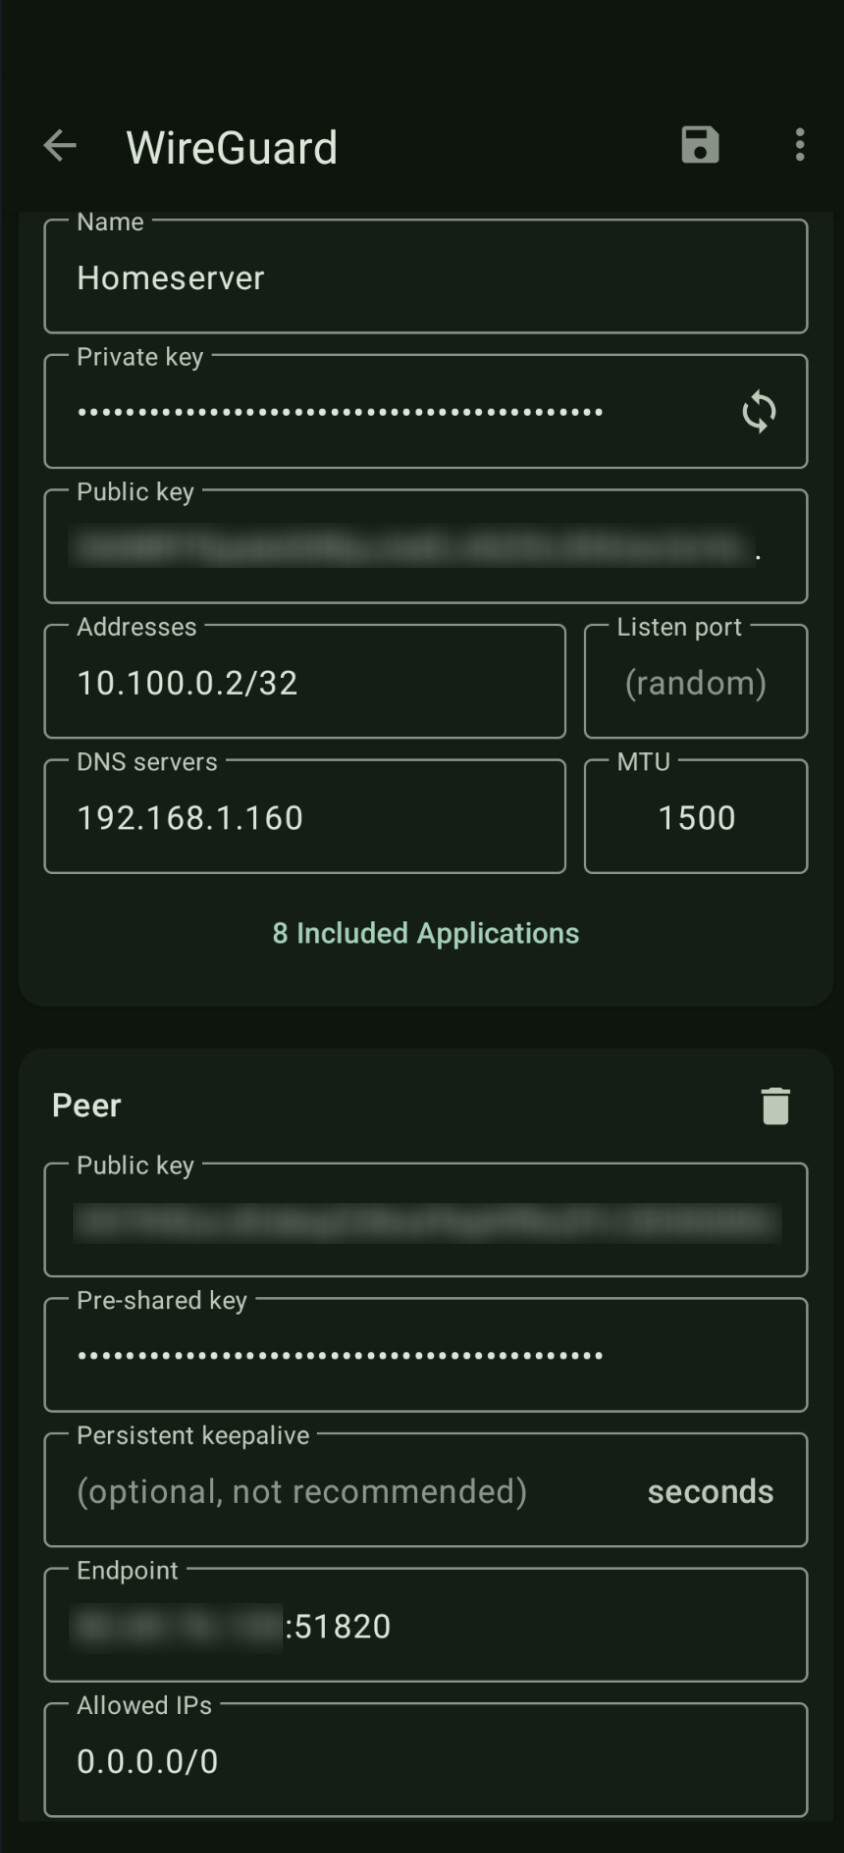Enter a Persistent keepalive value

coord(340,1491)
